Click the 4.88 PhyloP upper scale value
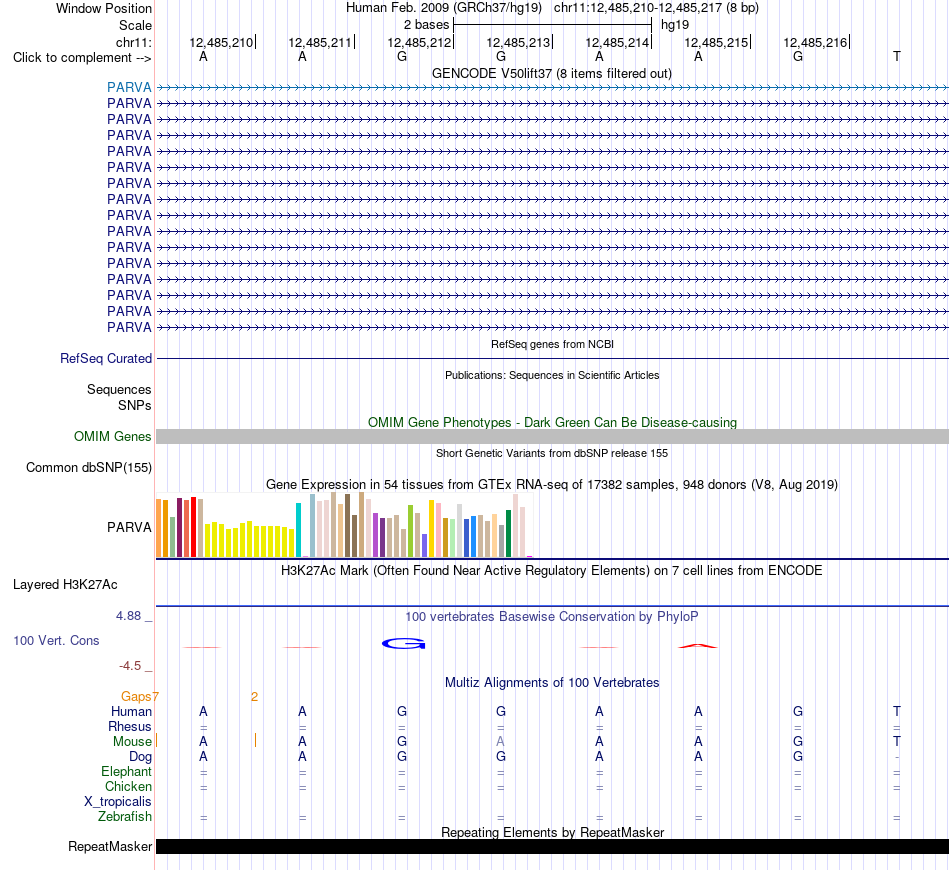This screenshot has width=950, height=870. [128, 616]
